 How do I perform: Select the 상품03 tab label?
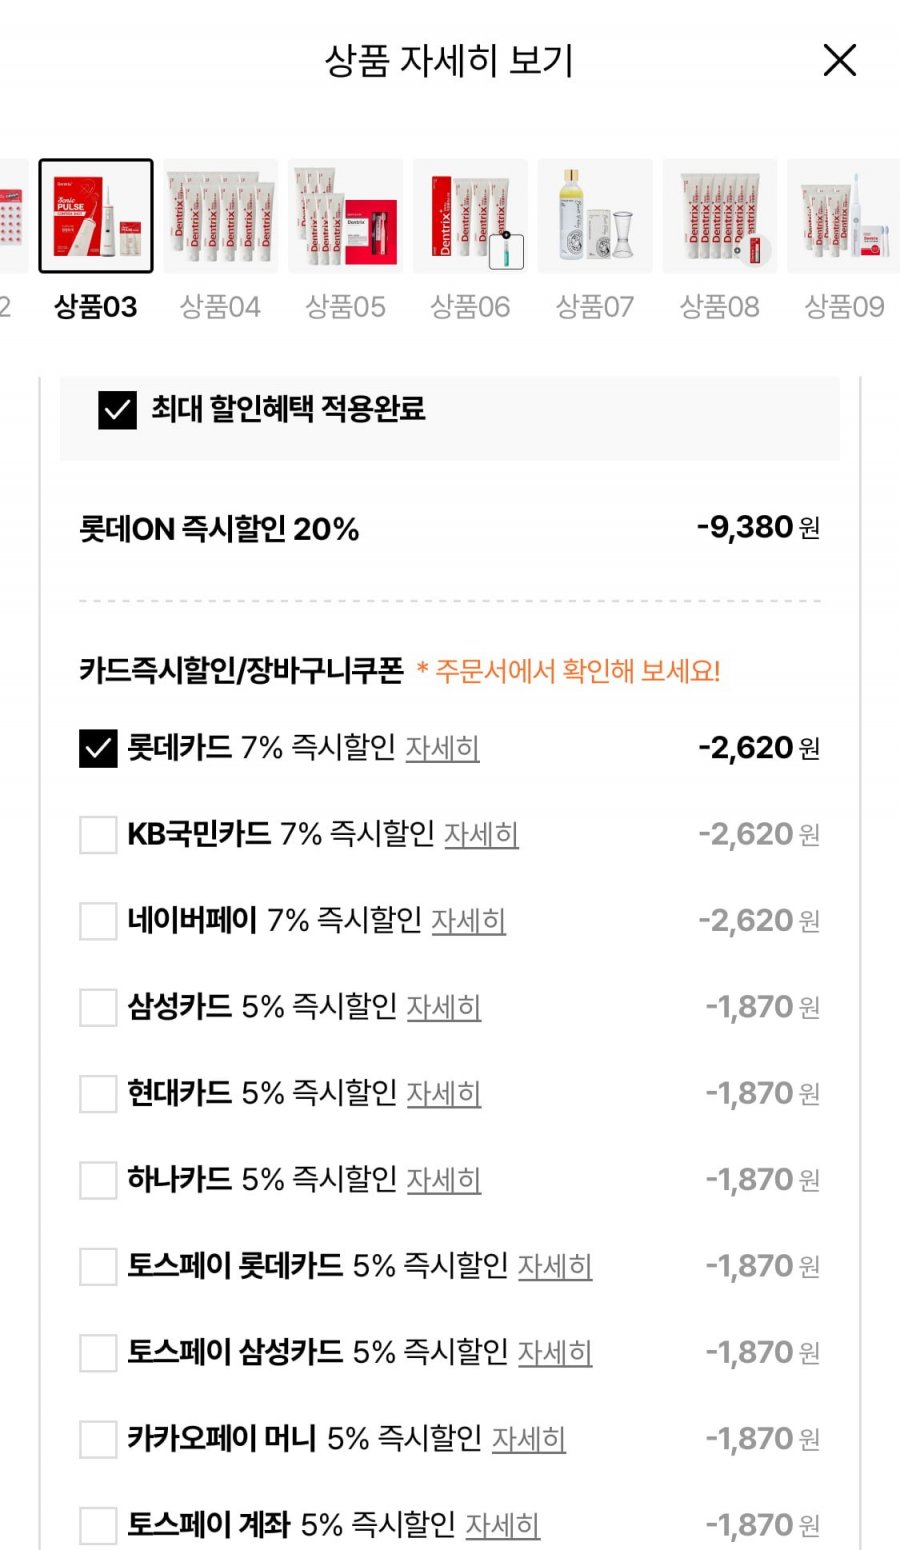96,306
